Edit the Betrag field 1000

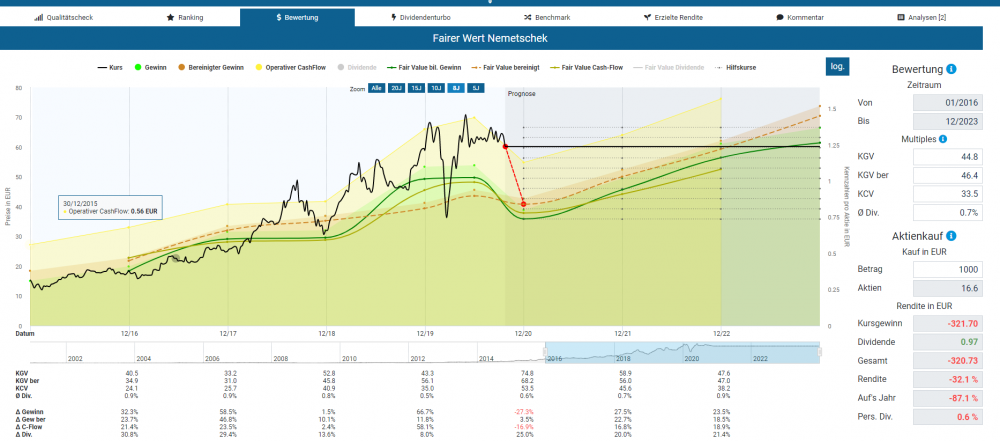click(x=948, y=269)
